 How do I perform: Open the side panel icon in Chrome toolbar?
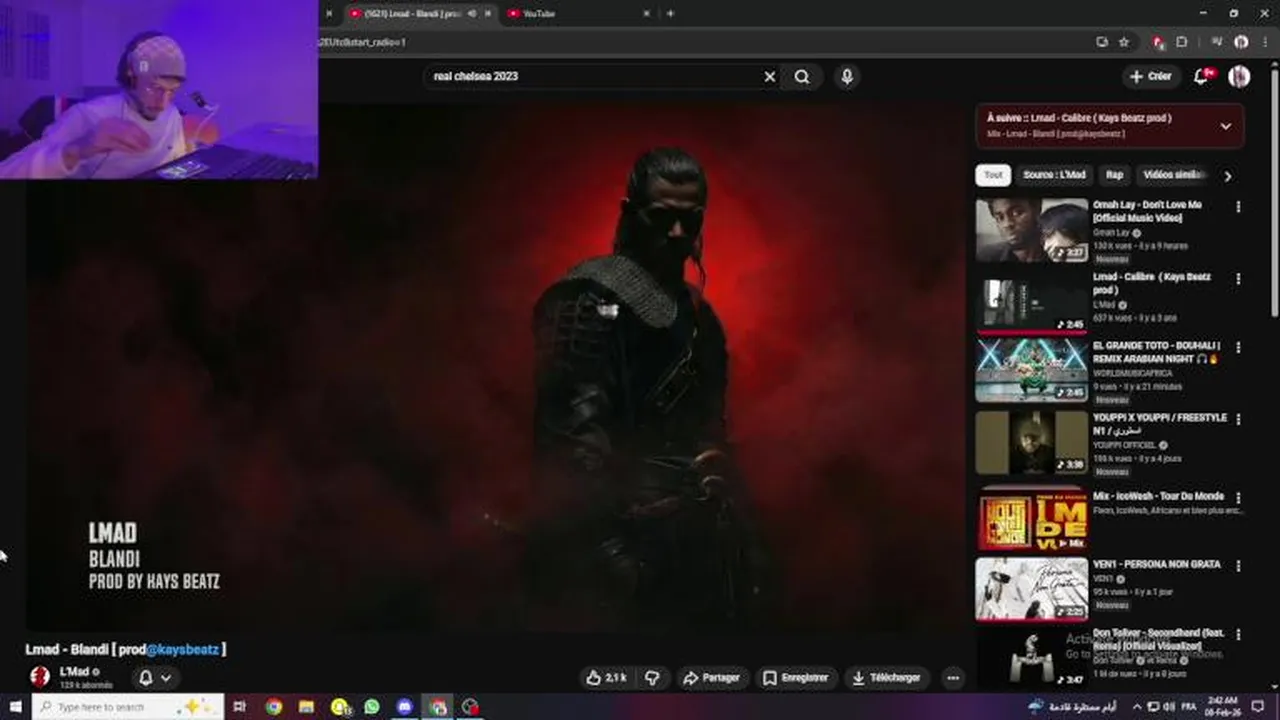[x=1217, y=42]
